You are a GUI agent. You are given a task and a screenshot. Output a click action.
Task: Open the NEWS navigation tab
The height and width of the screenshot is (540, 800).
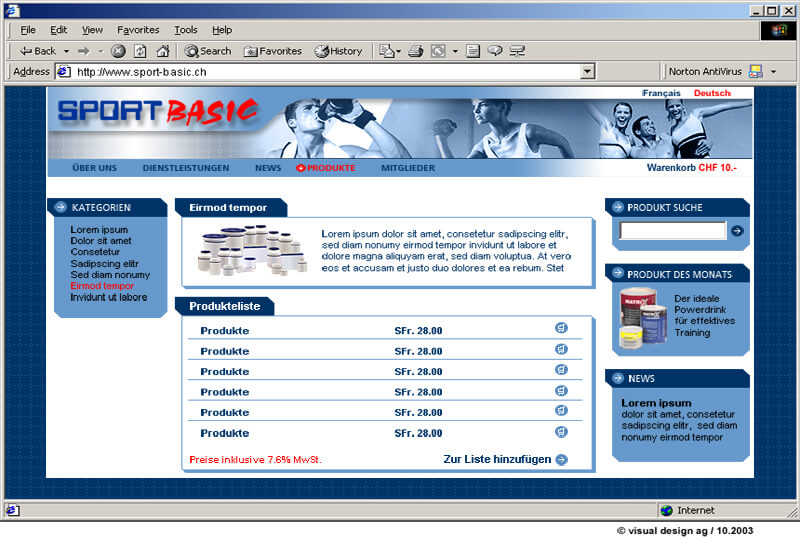tap(268, 168)
